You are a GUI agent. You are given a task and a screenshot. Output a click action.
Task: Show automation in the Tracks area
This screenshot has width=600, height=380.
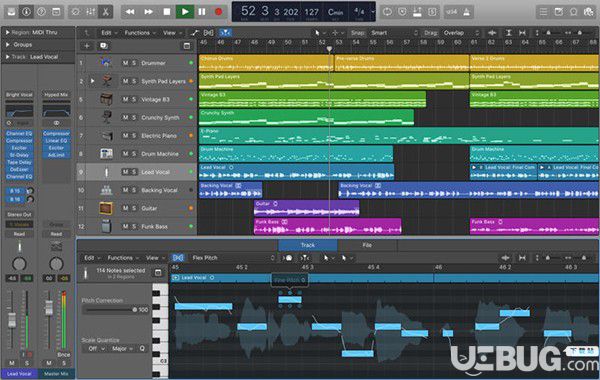(194, 33)
